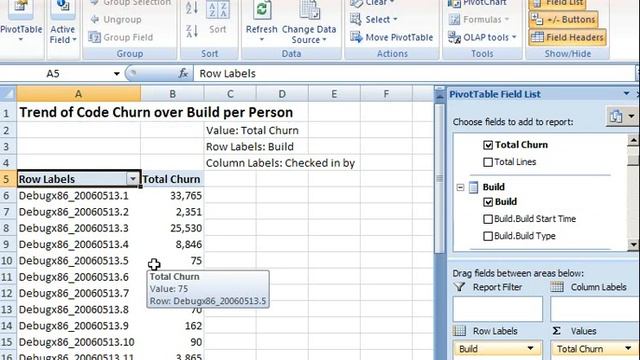Screen dimensions: 640x360
Task: Click the formula bar containing Row Labels
Action: [x=413, y=73]
